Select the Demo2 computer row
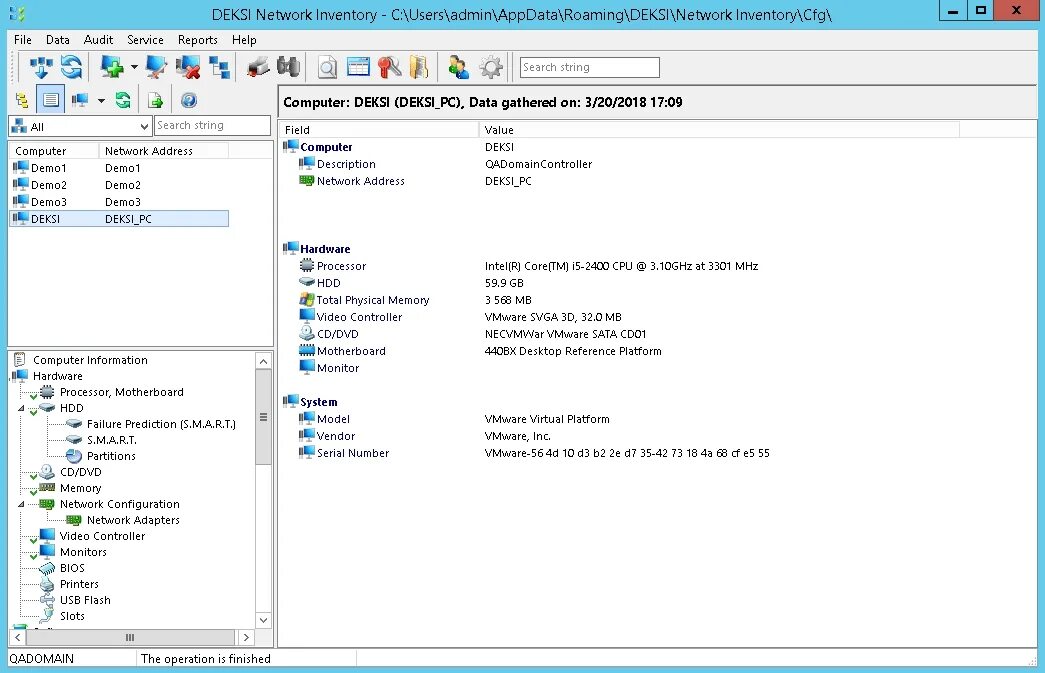Viewport: 1045px width, 673px height. [119, 185]
